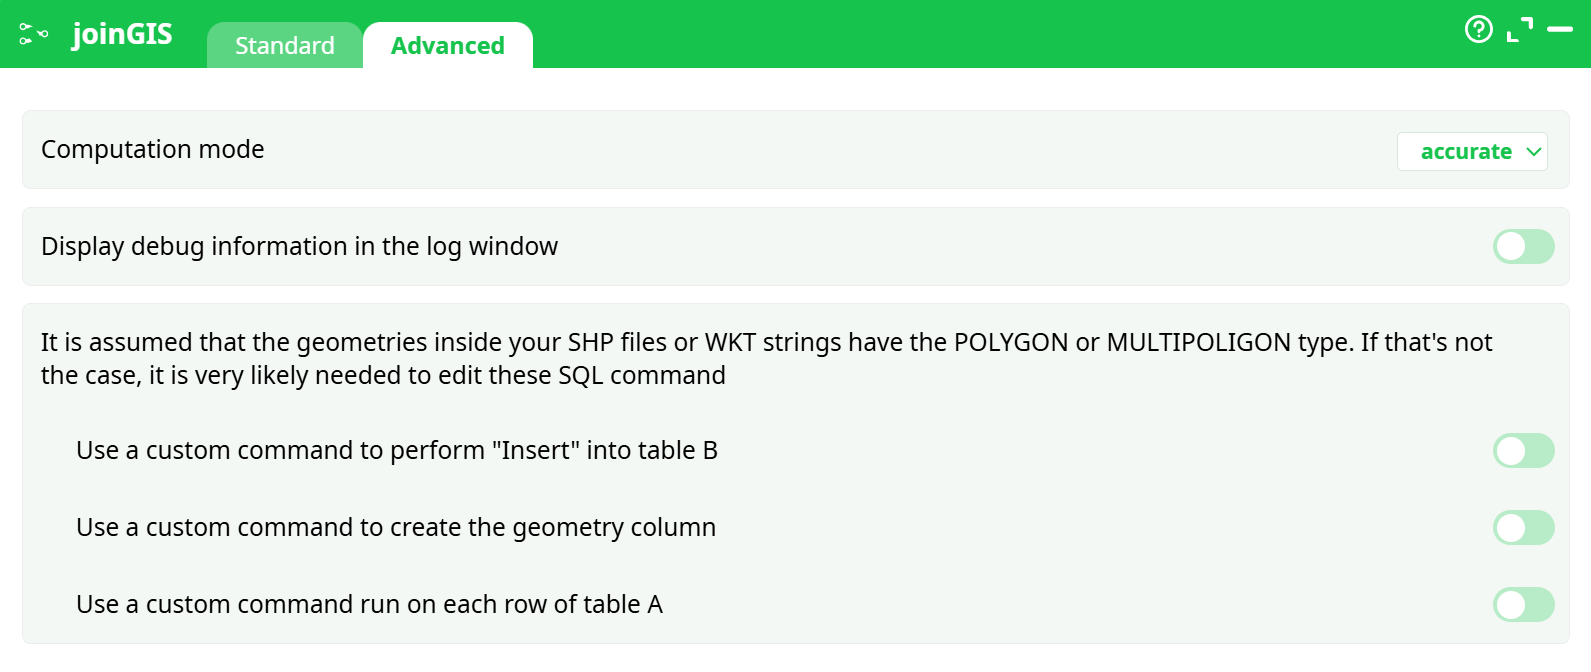Enable debug information in the log window
Viewport: 1591px width, 672px height.
click(1523, 247)
